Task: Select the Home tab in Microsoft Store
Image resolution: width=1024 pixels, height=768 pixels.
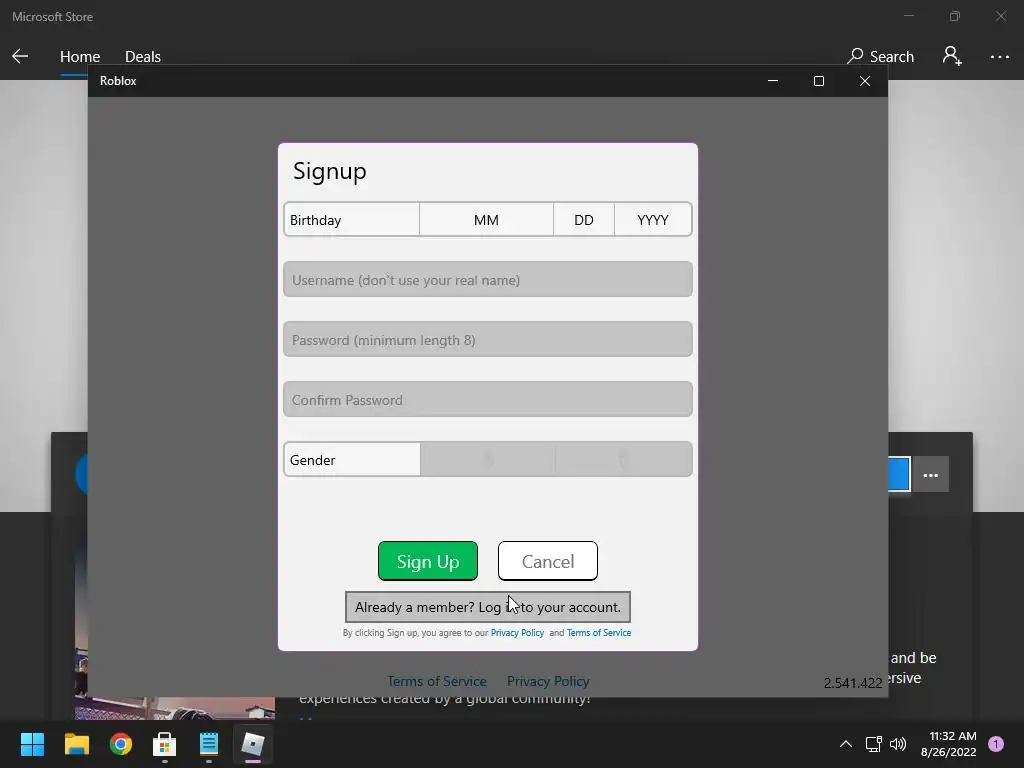Action: [80, 57]
